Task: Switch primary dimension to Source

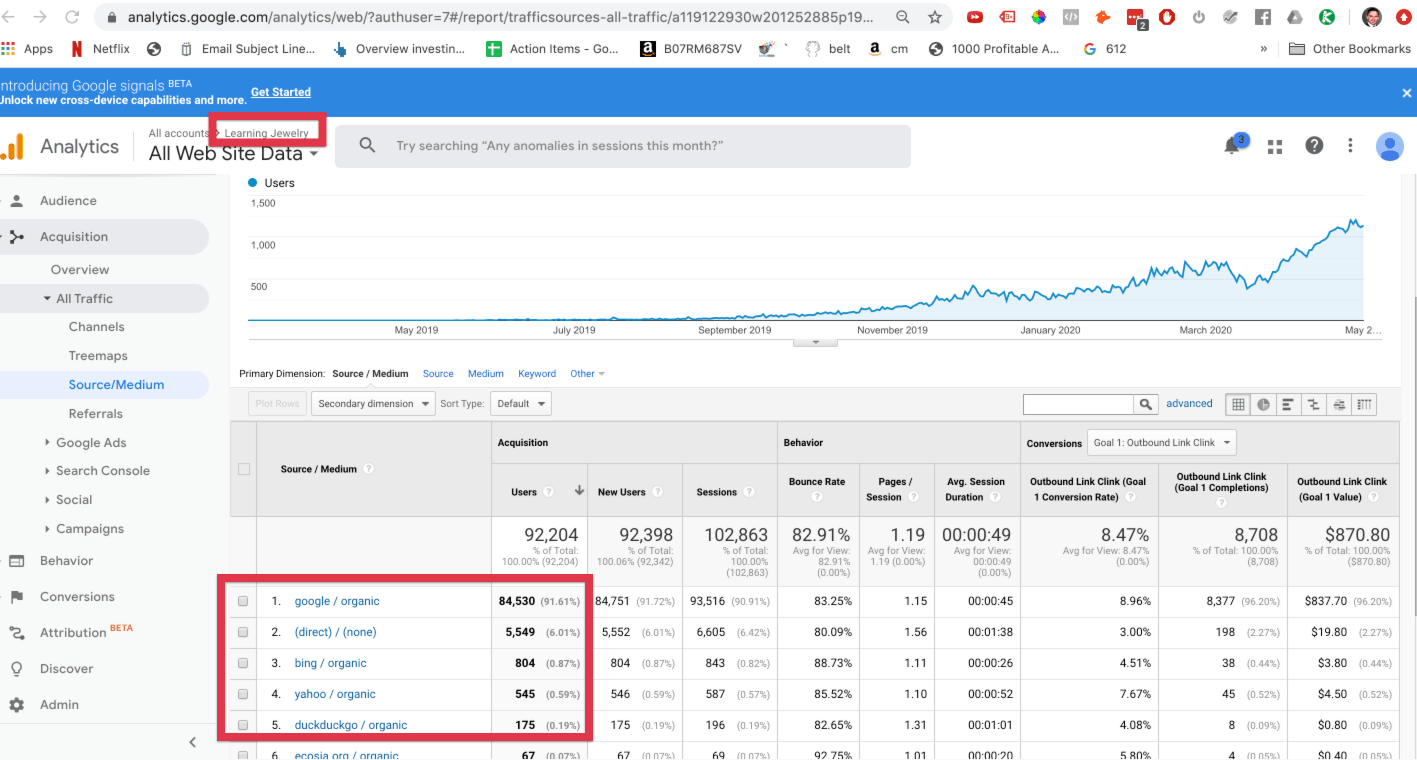Action: [x=438, y=374]
